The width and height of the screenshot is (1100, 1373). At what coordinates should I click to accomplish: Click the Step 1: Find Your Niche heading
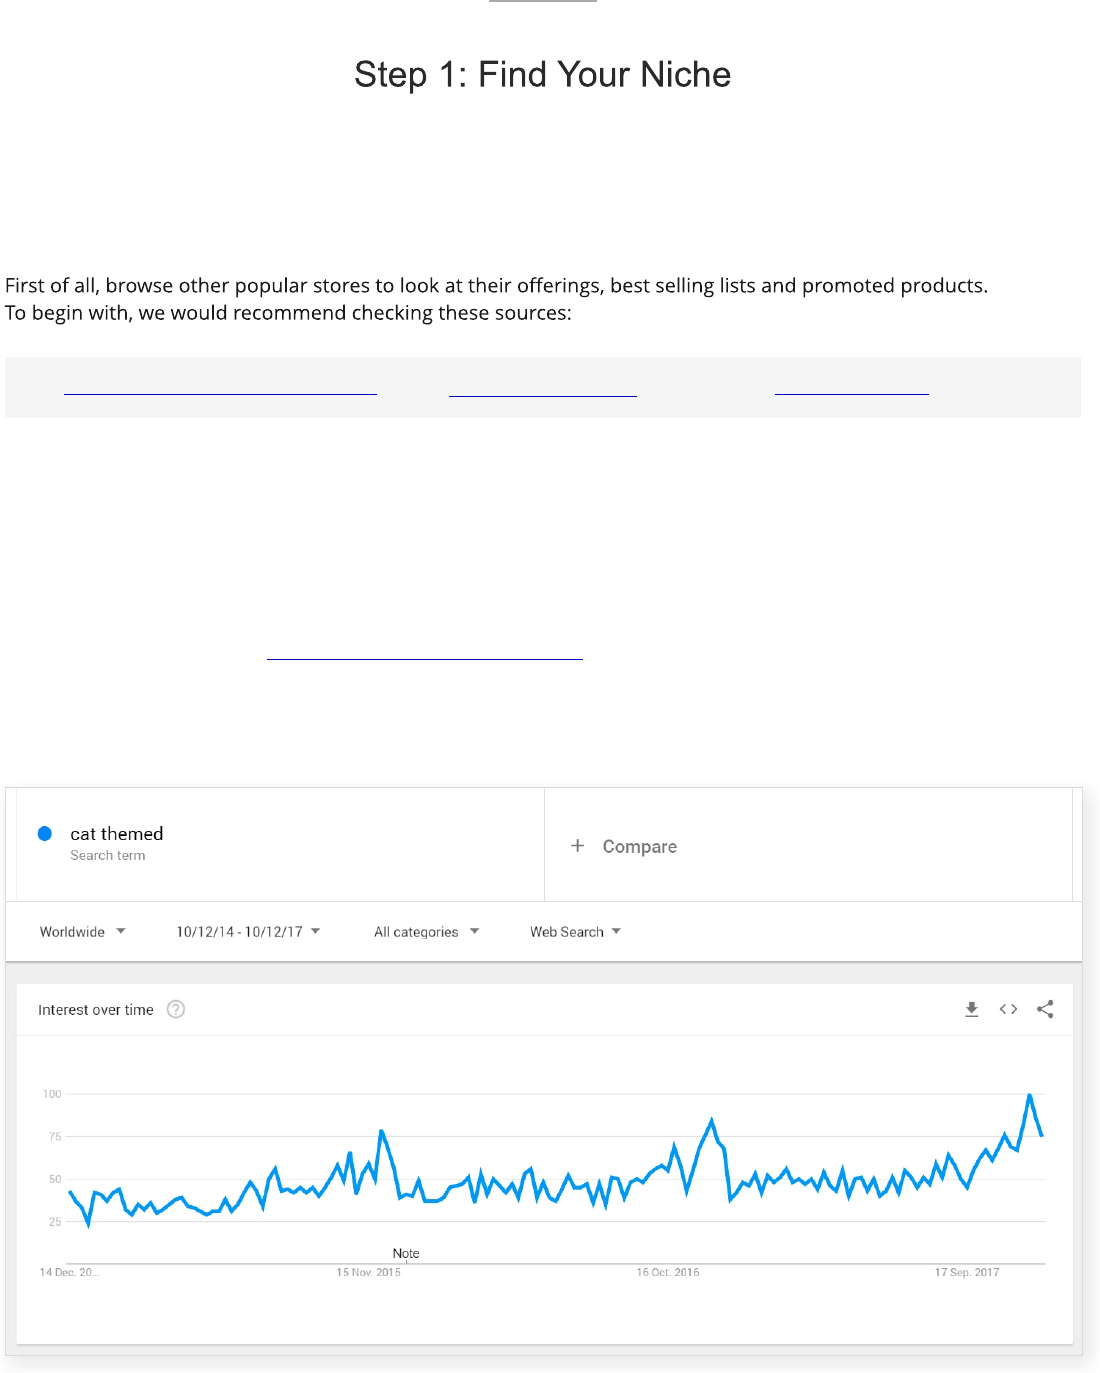point(542,74)
